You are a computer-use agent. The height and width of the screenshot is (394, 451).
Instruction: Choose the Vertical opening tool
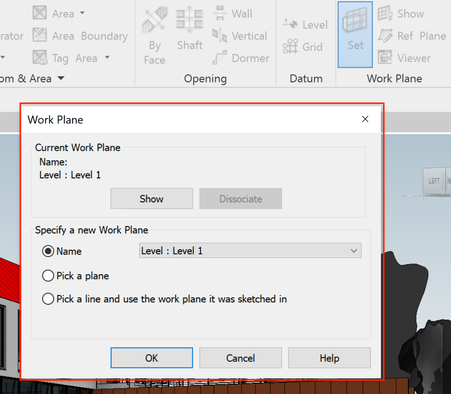pyautogui.click(x=240, y=36)
